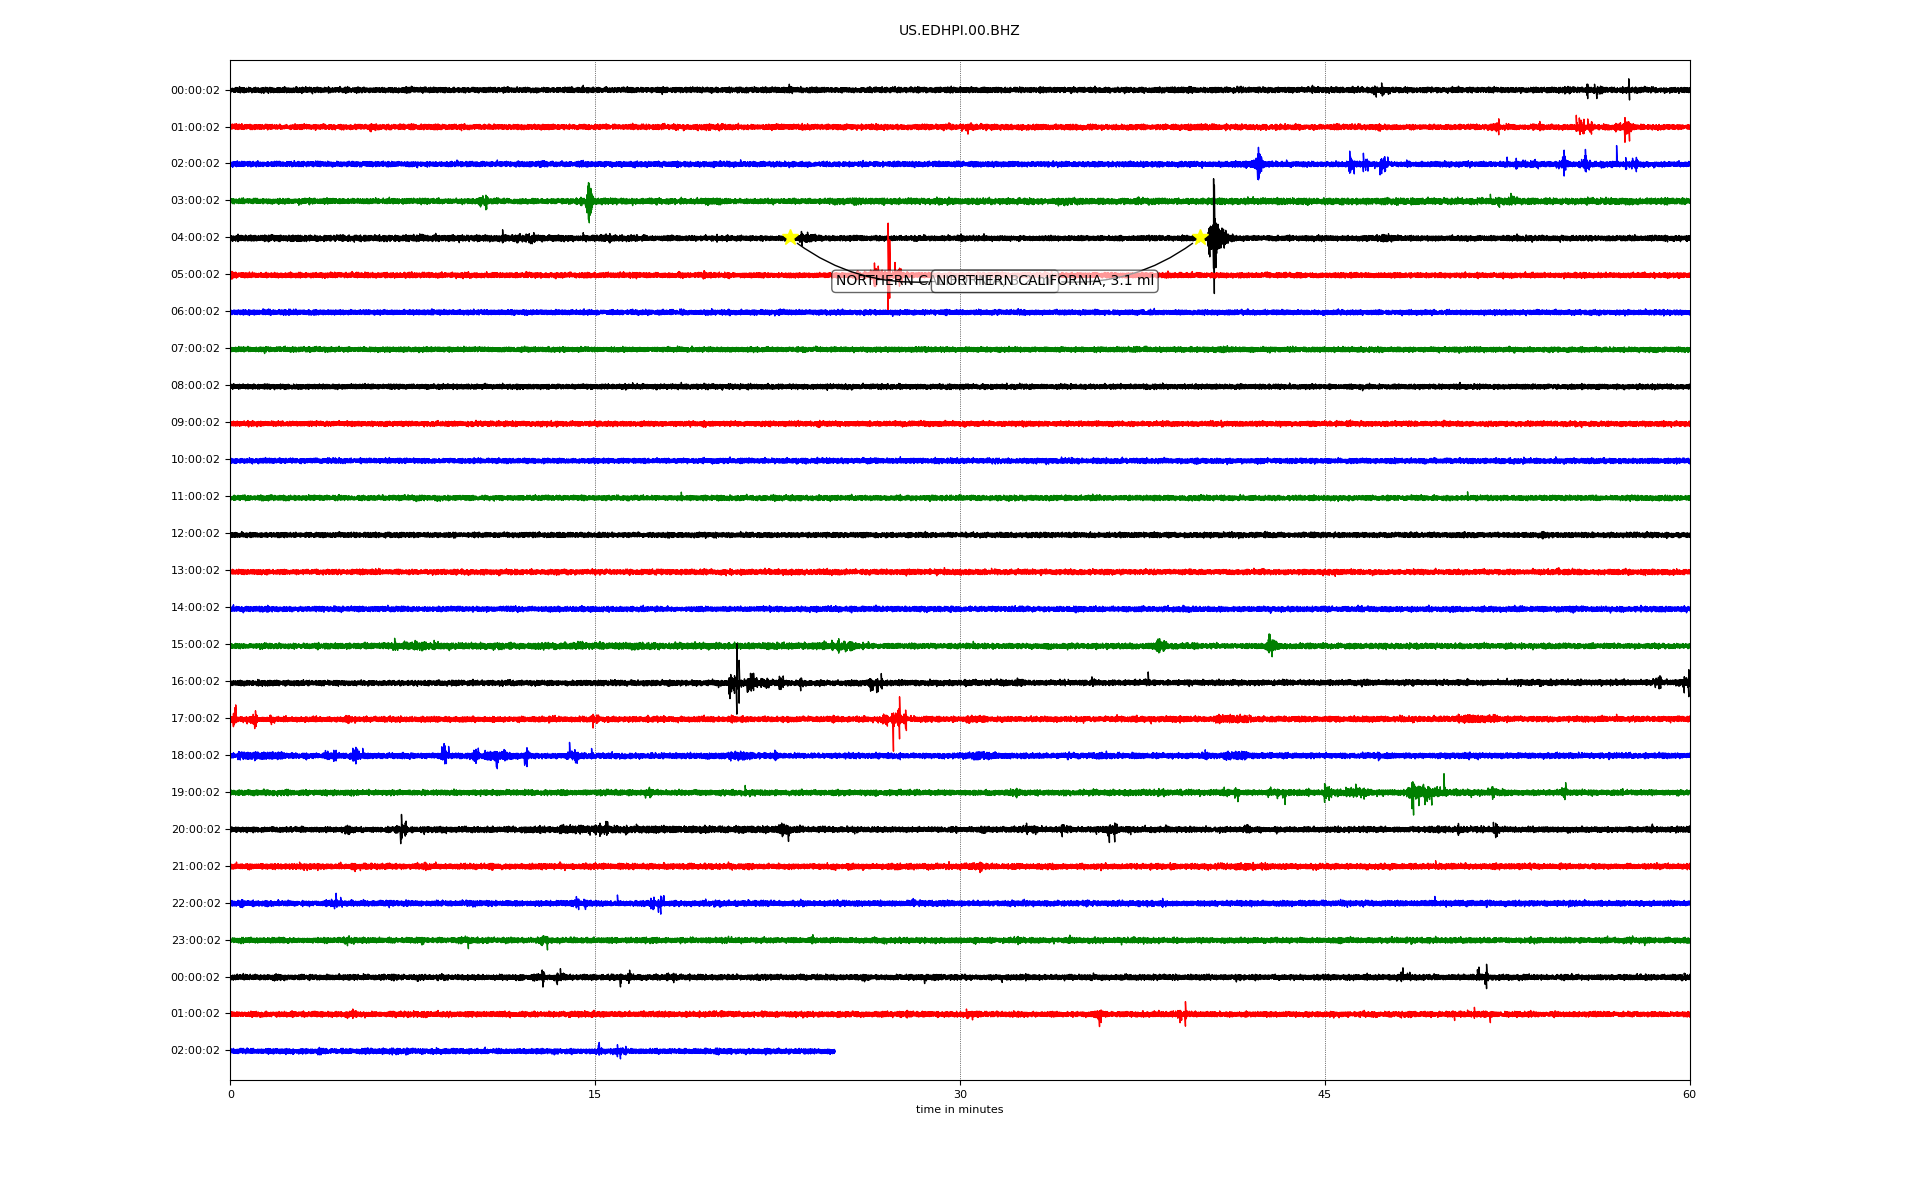The width and height of the screenshot is (1920, 1200).
Task: Click the right yellow star event marker
Action: click(1200, 237)
